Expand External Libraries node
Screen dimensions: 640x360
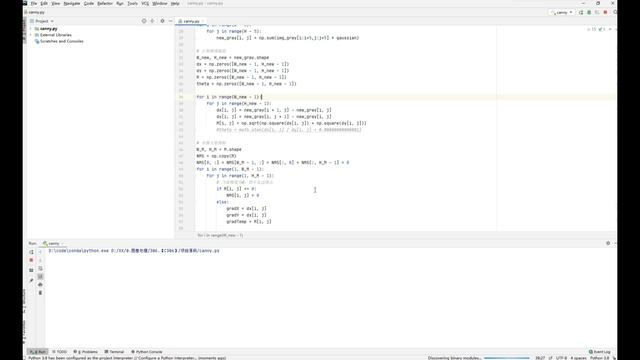tap(31, 35)
